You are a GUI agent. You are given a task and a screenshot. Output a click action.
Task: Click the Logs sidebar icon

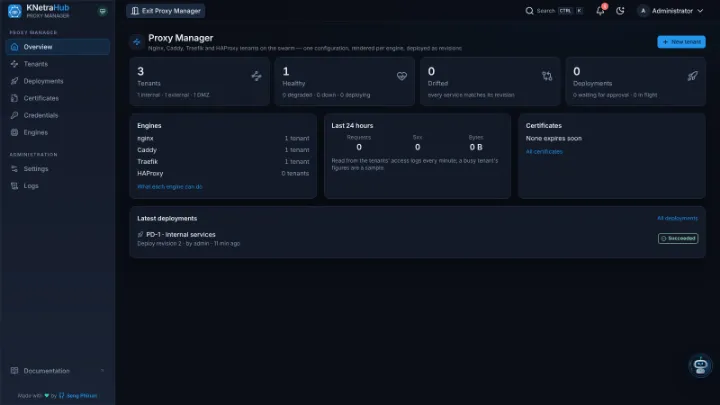(14, 186)
